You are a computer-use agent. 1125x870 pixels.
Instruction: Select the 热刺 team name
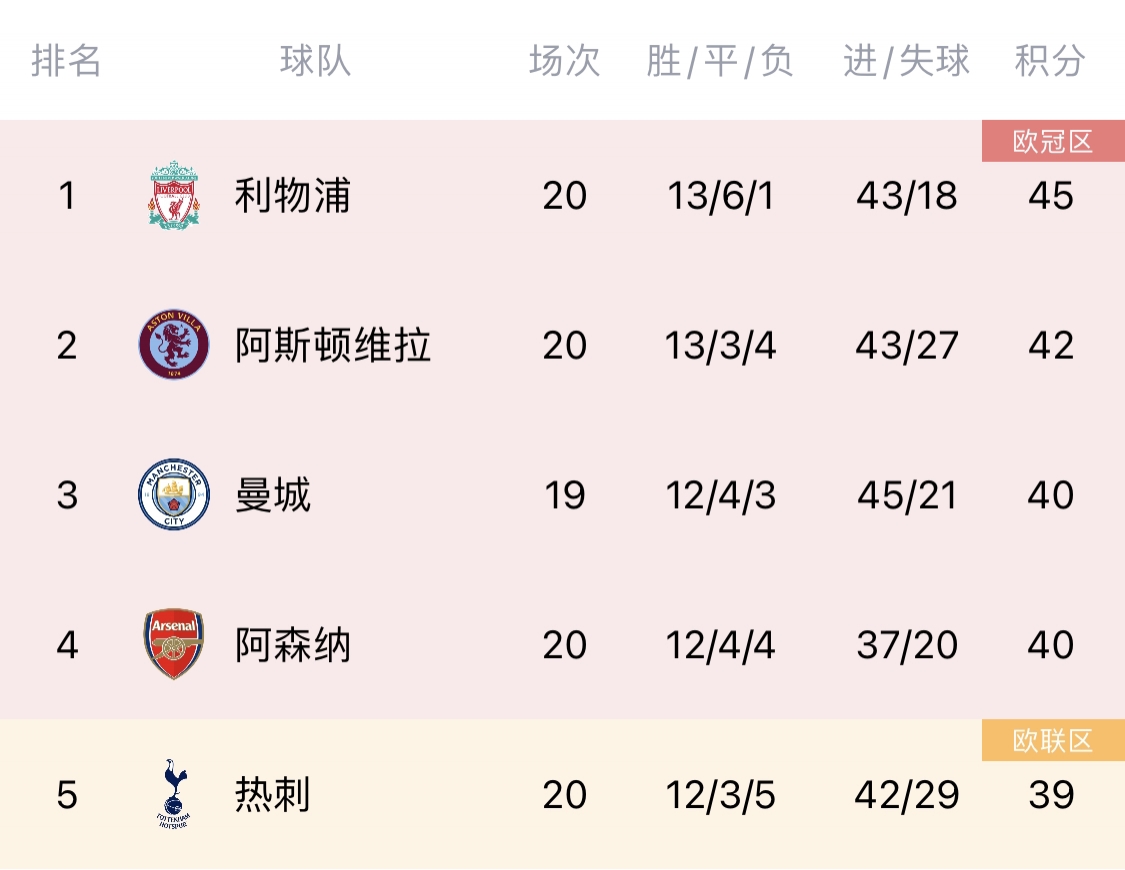273,794
